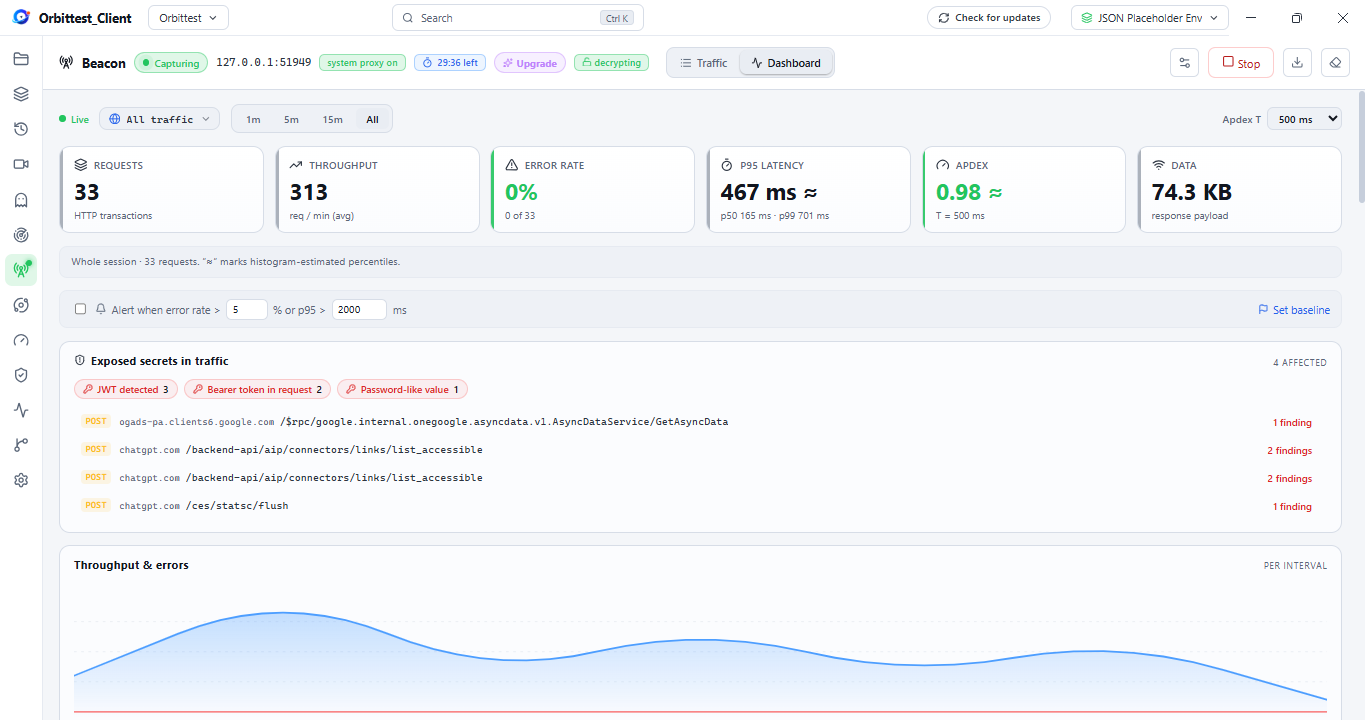Switch to the Traffic tab
Image resolution: width=1365 pixels, height=720 pixels.
(704, 63)
